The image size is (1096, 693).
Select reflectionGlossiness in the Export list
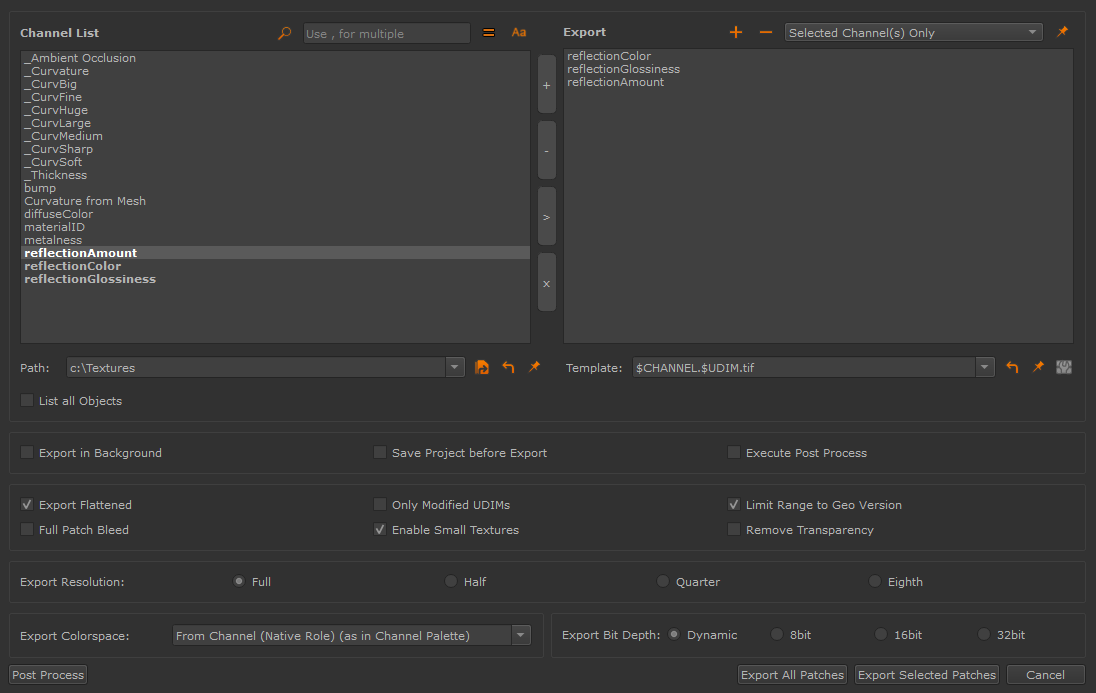tap(623, 69)
